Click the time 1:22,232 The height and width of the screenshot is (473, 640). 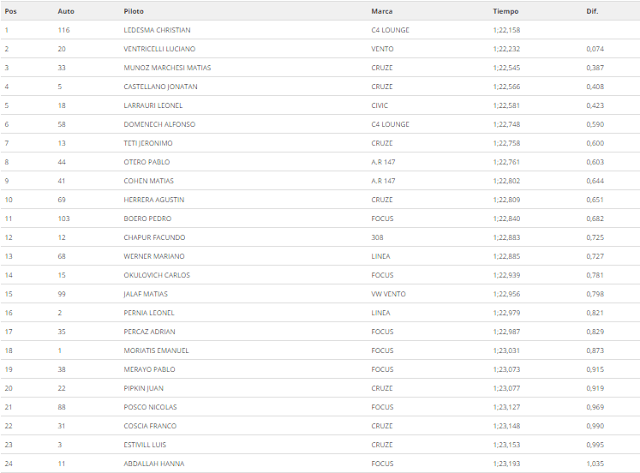[x=507, y=49]
